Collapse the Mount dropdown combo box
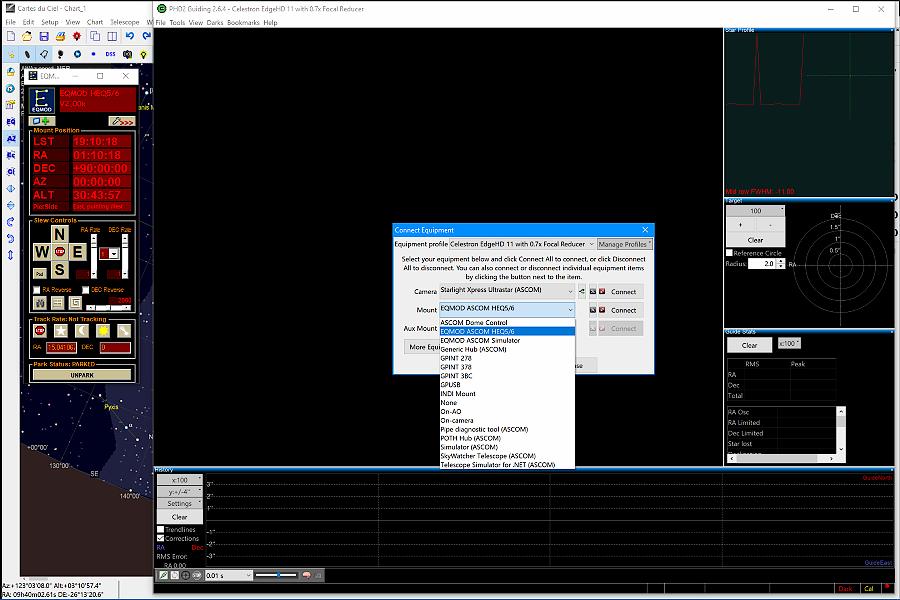The height and width of the screenshot is (600, 900). click(x=507, y=309)
